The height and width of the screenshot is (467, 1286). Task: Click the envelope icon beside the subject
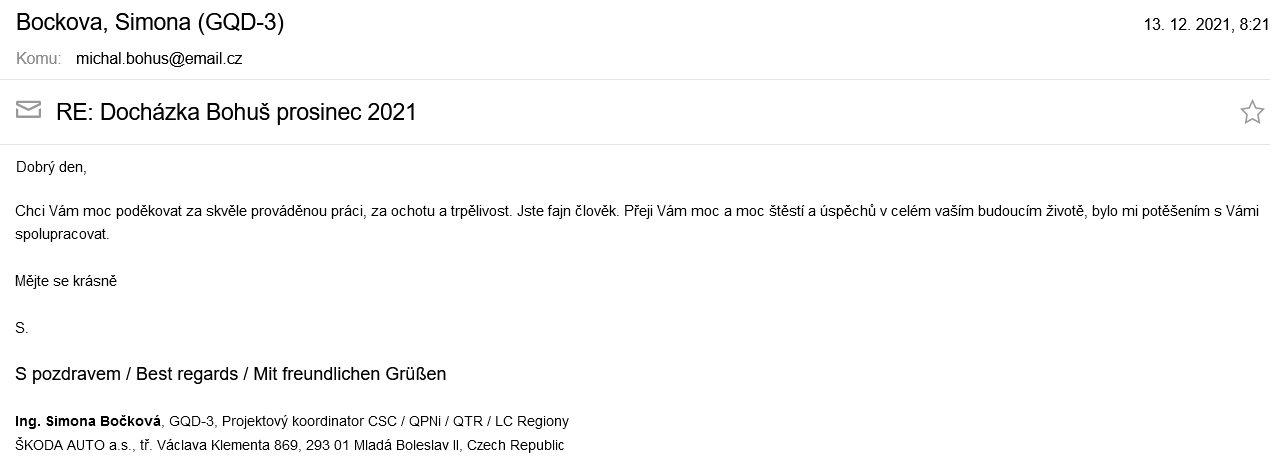tap(28, 110)
